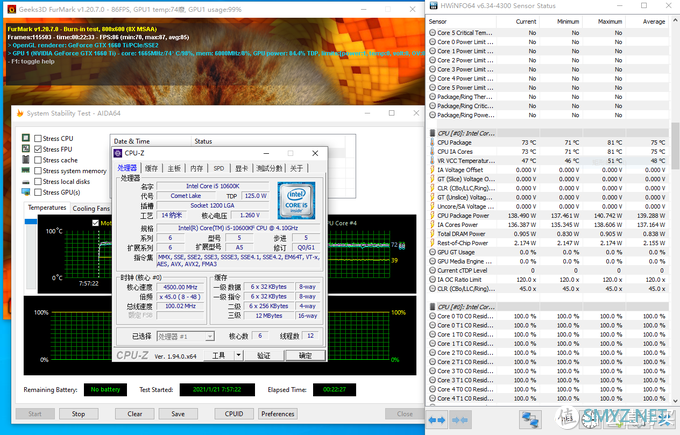Select the VR VCC Temperature sensor row
This screenshot has height=435, width=680.
coord(548,160)
